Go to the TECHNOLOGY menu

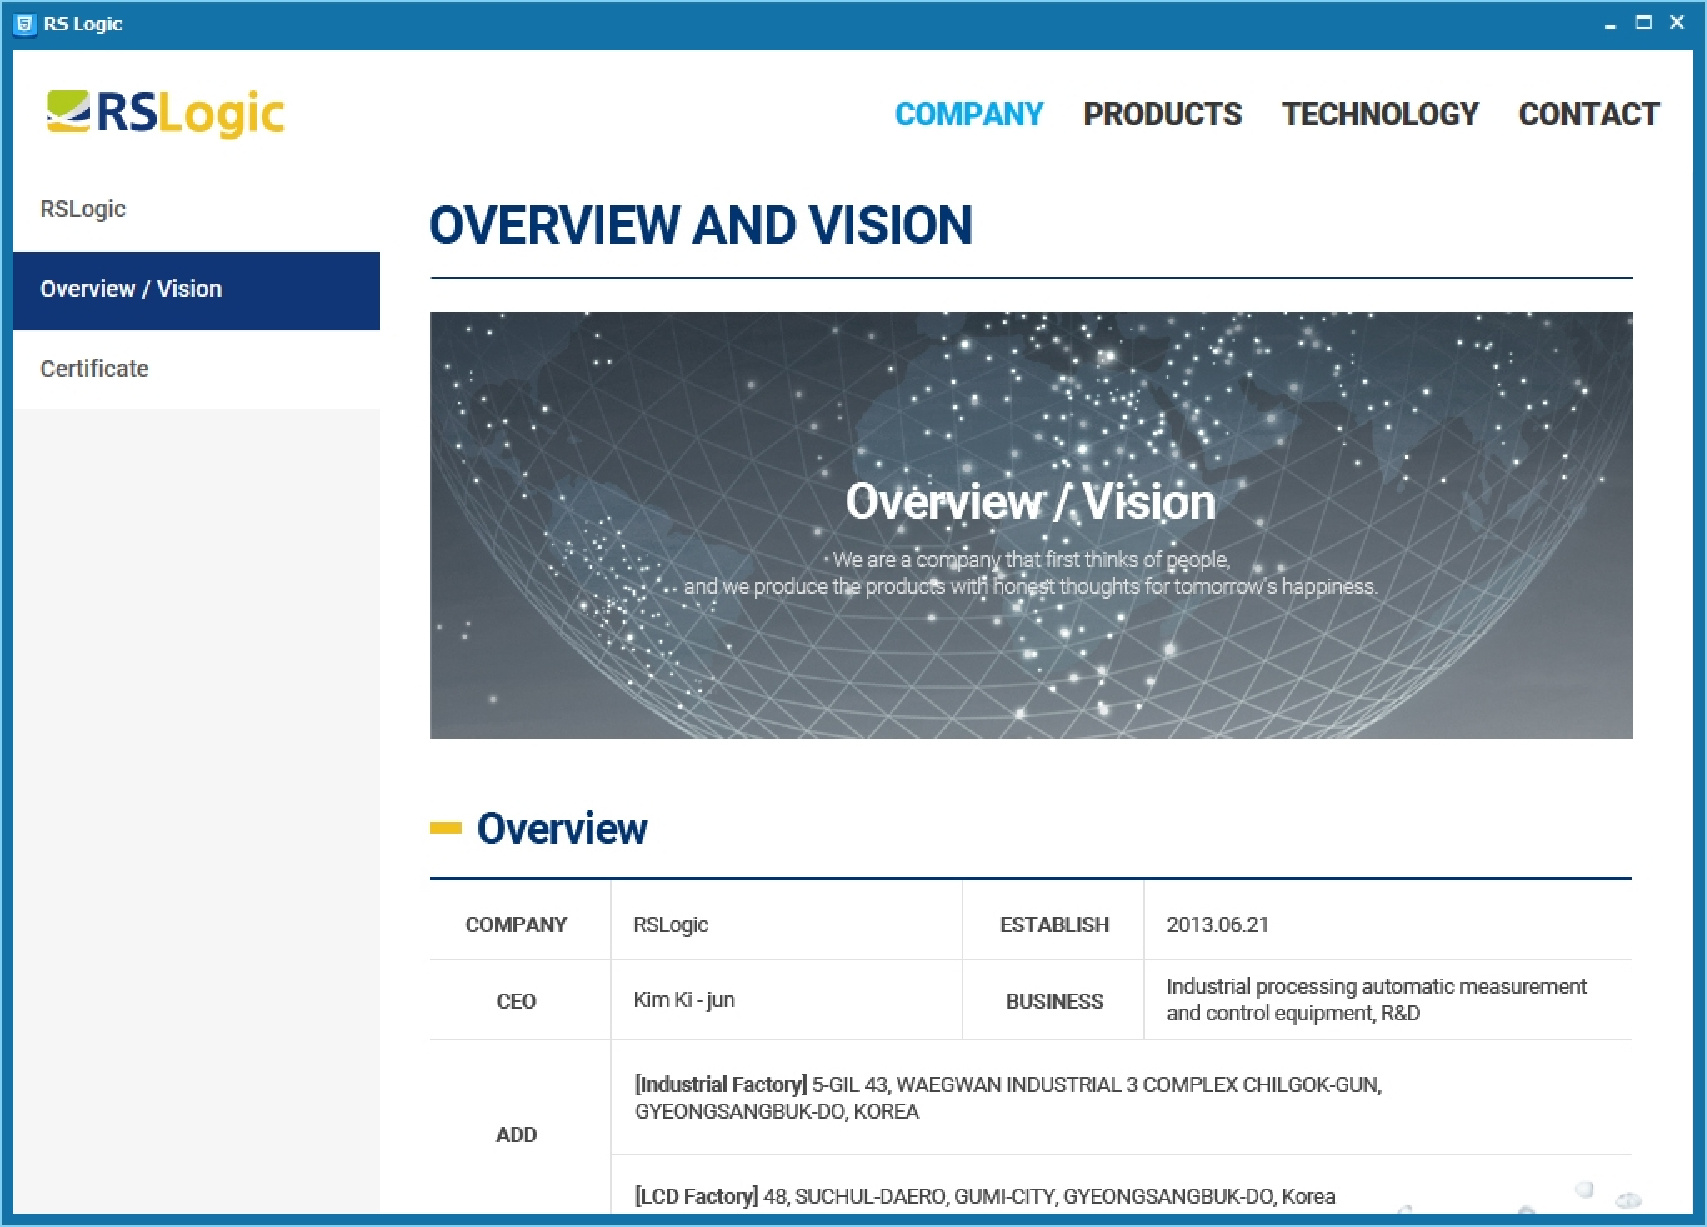click(x=1379, y=114)
